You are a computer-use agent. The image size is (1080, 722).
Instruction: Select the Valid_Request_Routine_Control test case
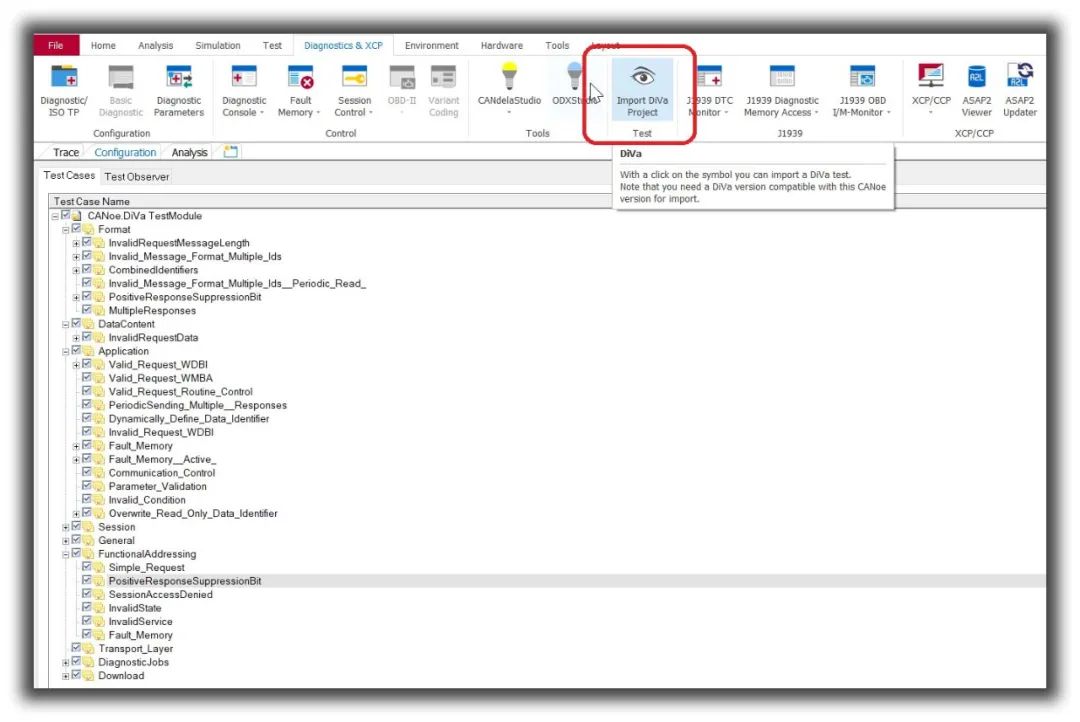point(180,391)
